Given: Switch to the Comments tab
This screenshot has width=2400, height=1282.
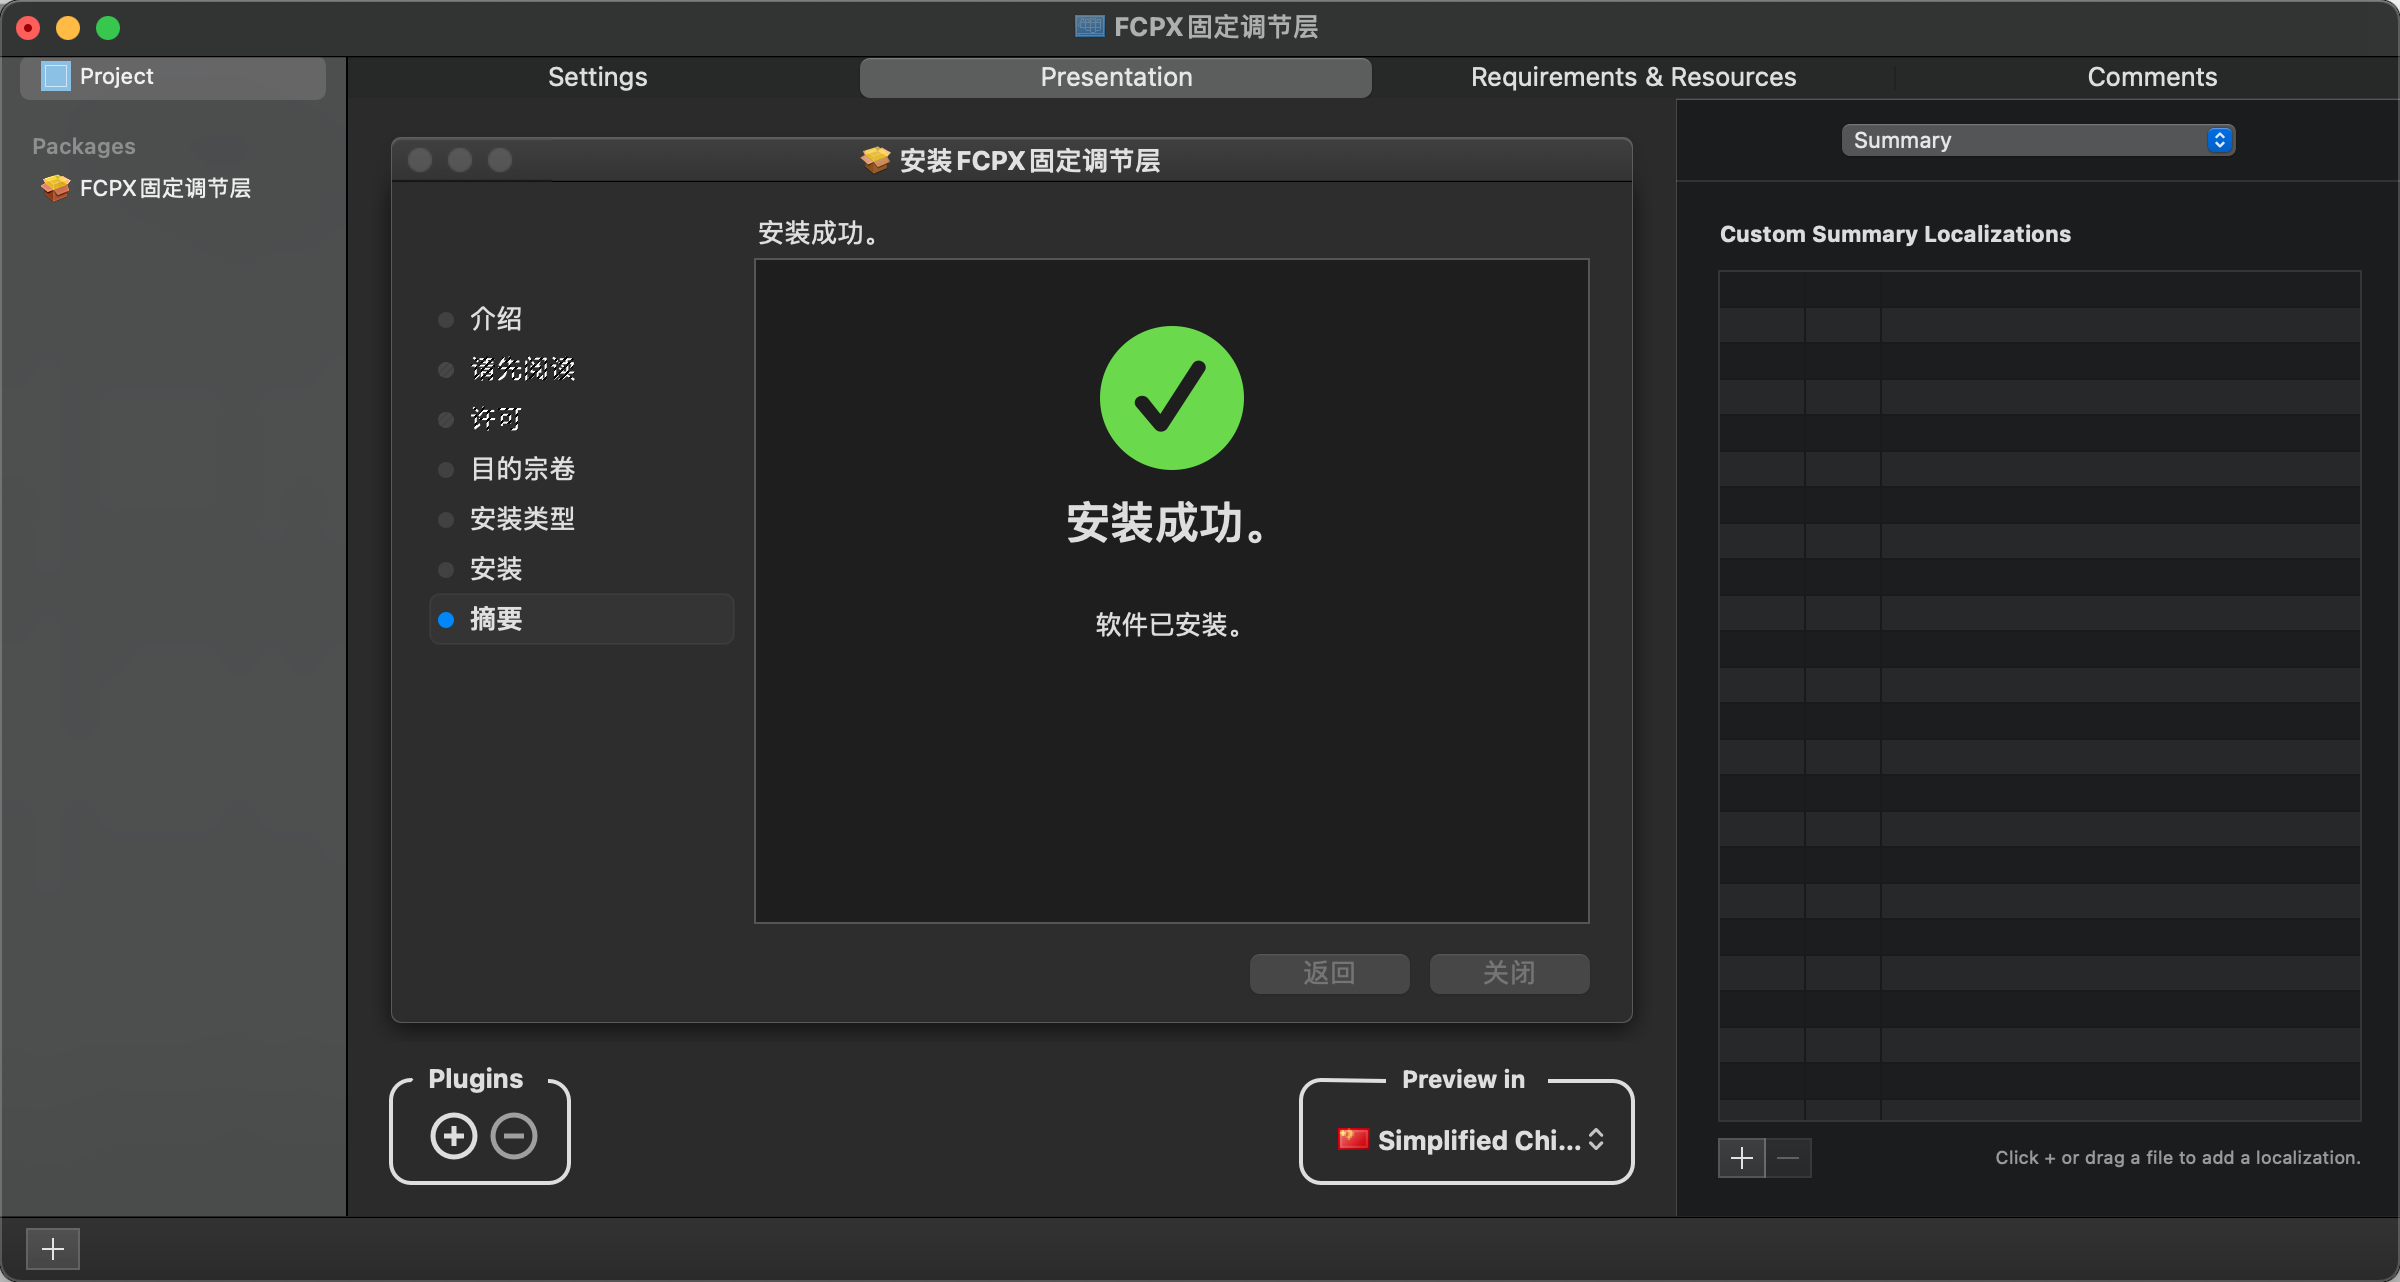Looking at the screenshot, I should (x=2152, y=77).
